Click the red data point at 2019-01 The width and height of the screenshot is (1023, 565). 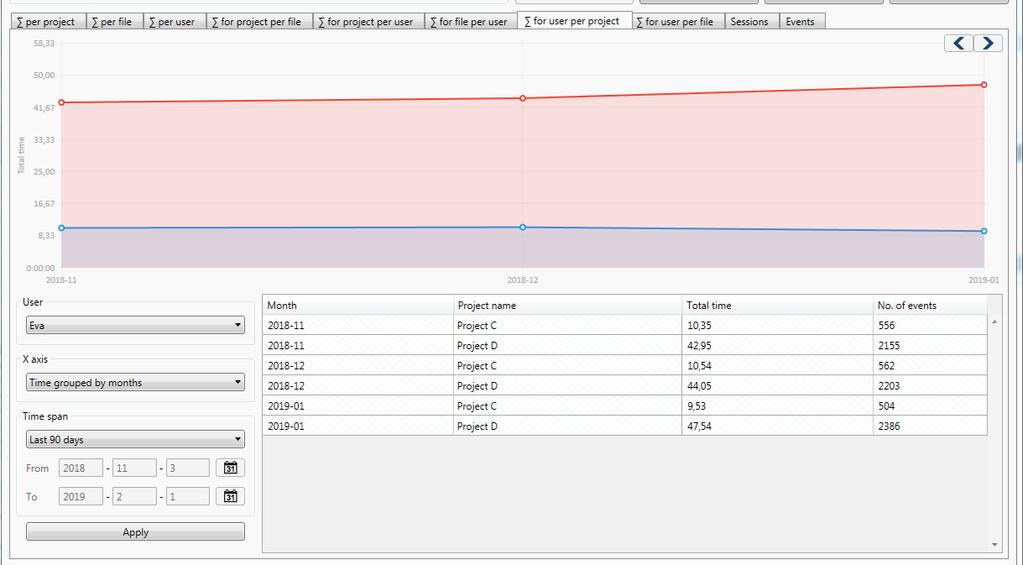[984, 85]
